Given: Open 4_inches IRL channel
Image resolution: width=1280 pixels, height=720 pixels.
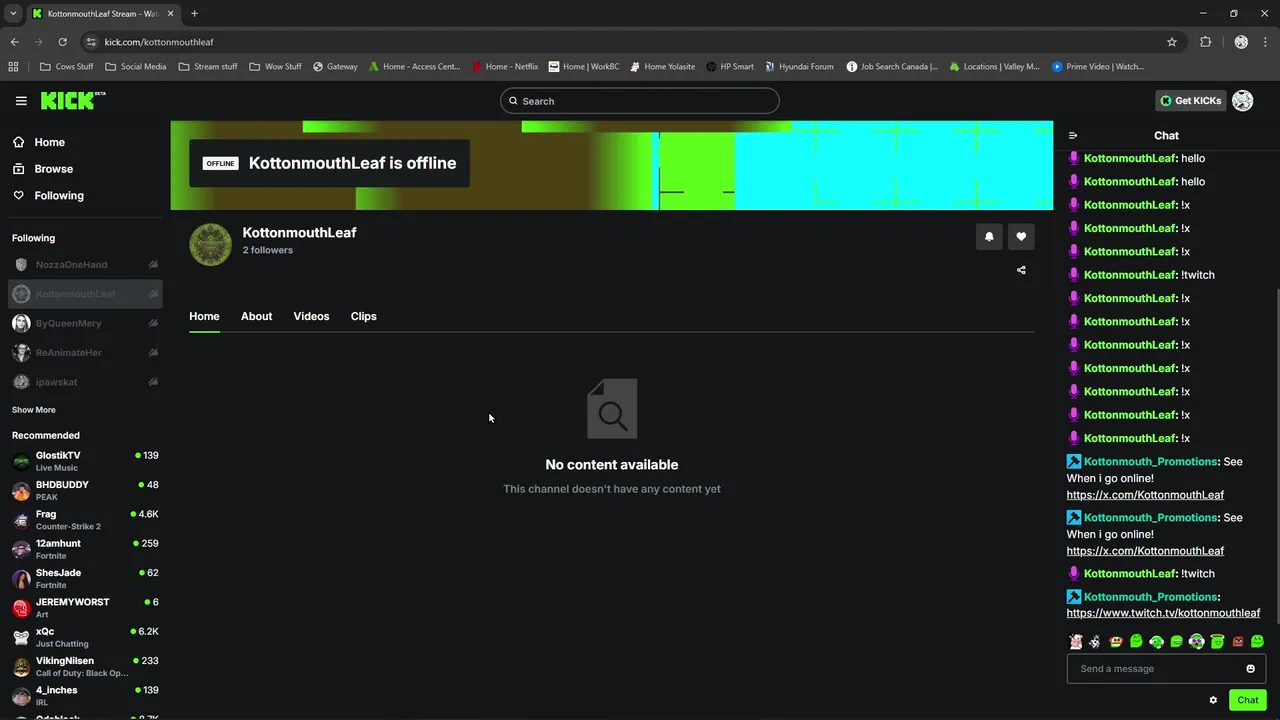Looking at the screenshot, I should (x=85, y=696).
